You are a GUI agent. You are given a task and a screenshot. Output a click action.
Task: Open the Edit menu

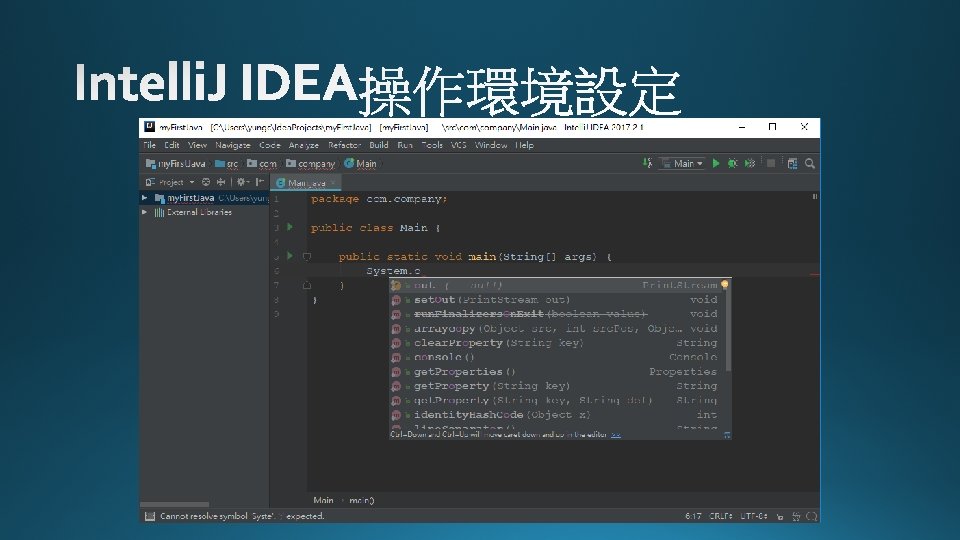click(x=171, y=145)
